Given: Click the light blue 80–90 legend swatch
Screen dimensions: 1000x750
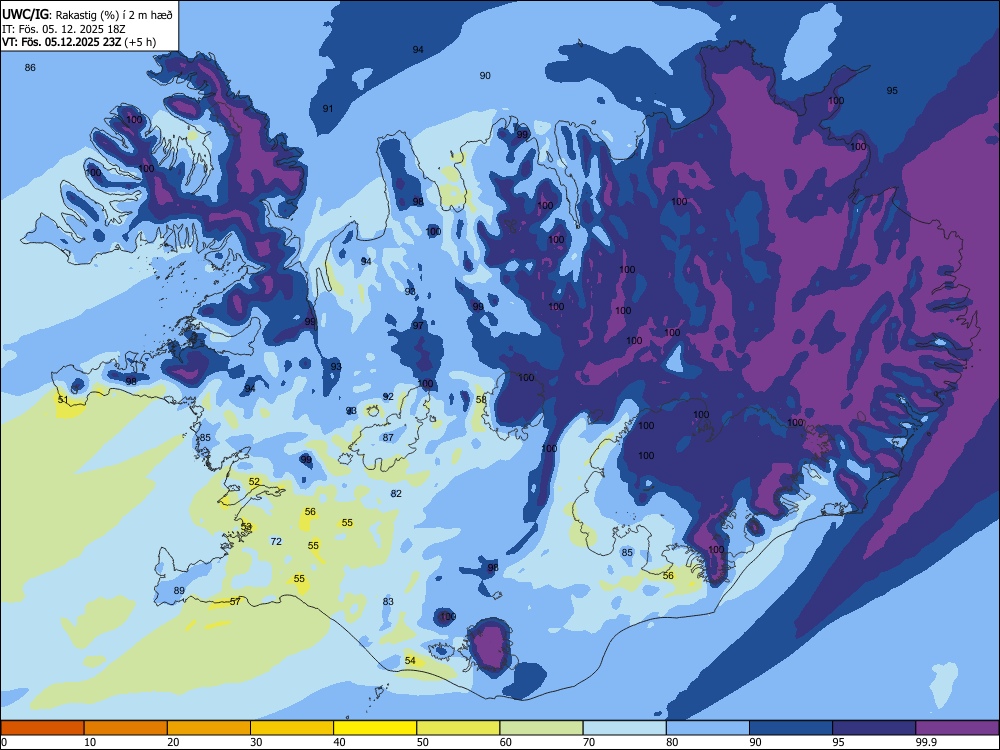Looking at the screenshot, I should pyautogui.click(x=708, y=728).
